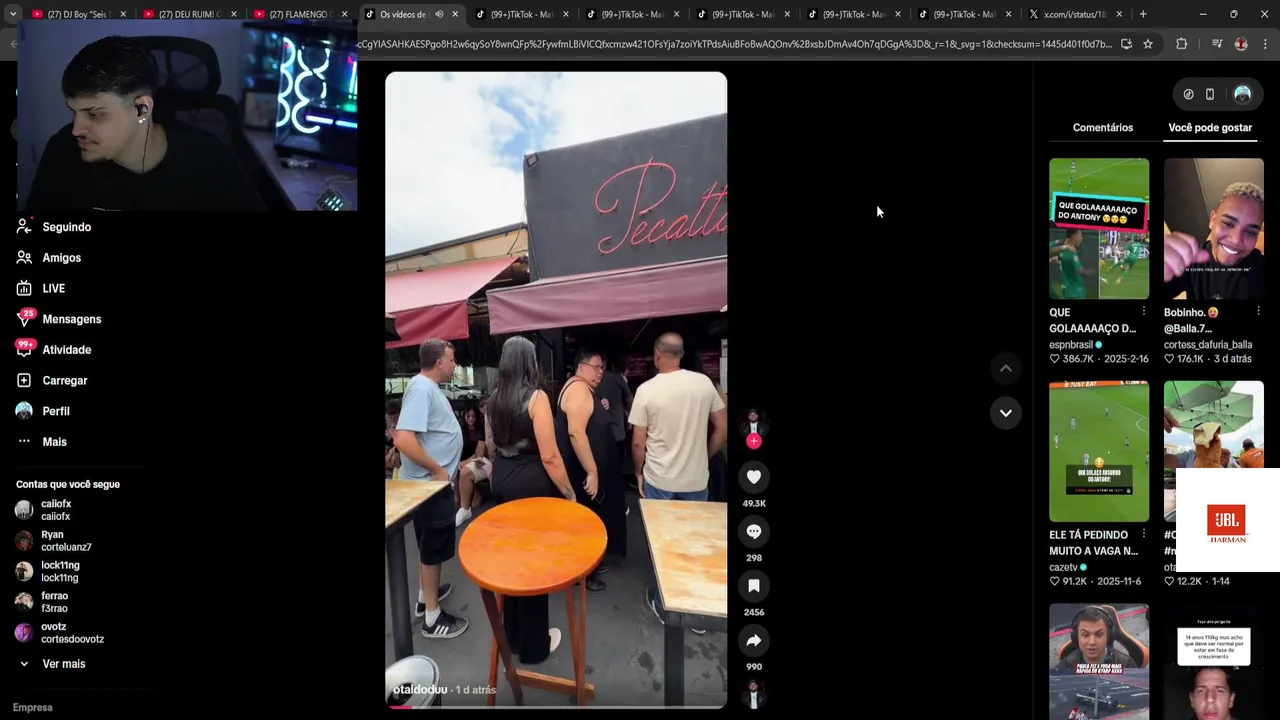Open the options menu of the Bobinho video

[1258, 312]
